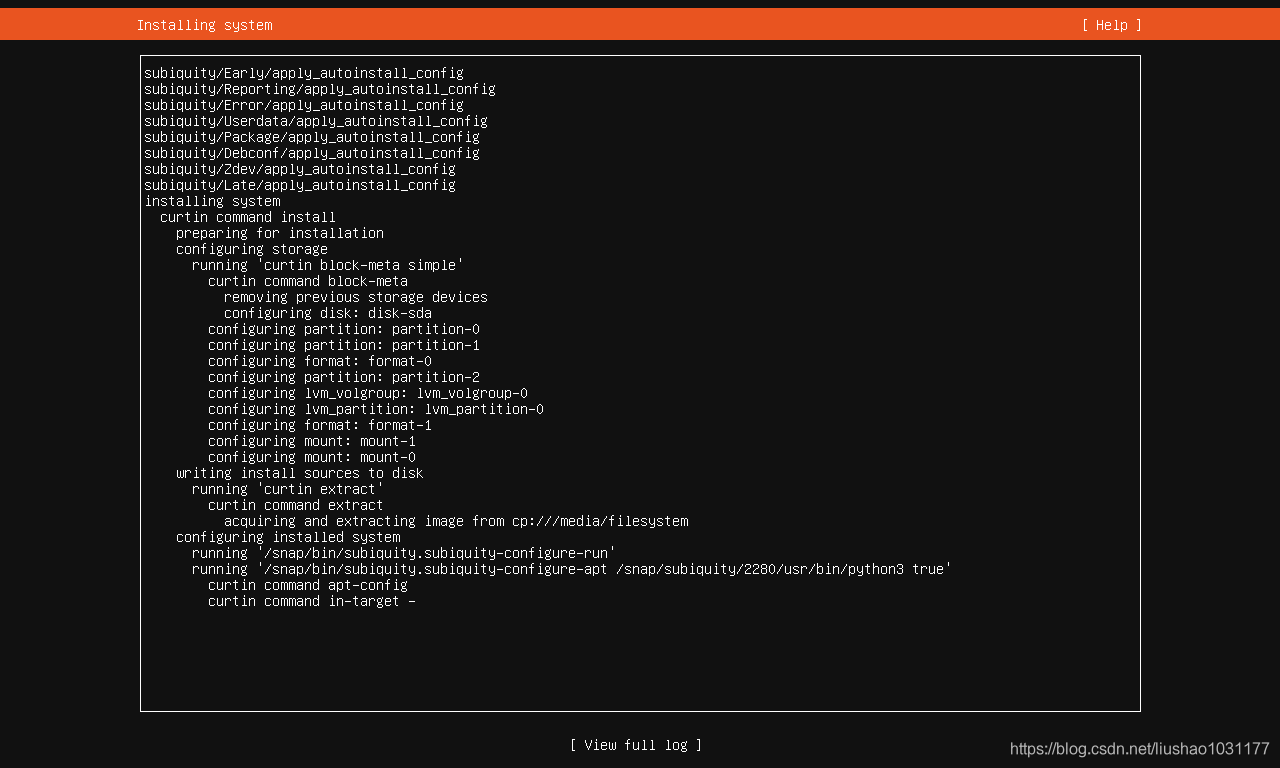Click the 'configuring lvm_volgroup: lvm_volgroup-0' line
This screenshot has height=768, width=1280.
pyautogui.click(x=368, y=393)
